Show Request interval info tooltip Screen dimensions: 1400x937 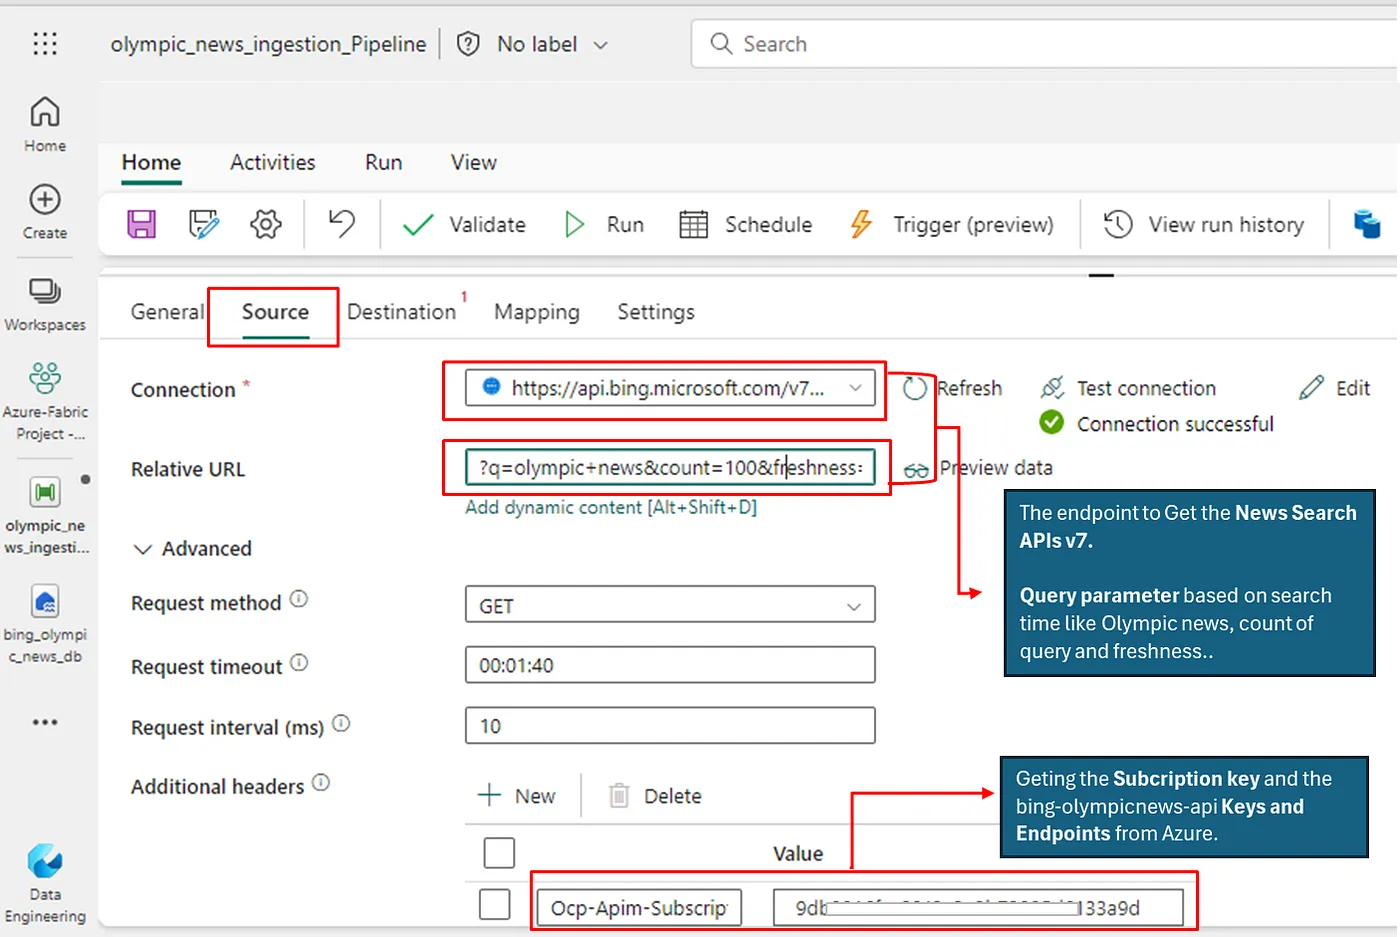tap(341, 723)
